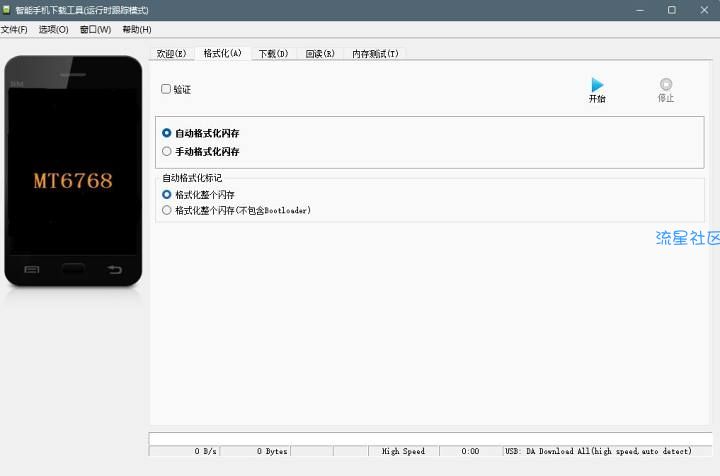Open the 窗口(W) menu

[95, 30]
